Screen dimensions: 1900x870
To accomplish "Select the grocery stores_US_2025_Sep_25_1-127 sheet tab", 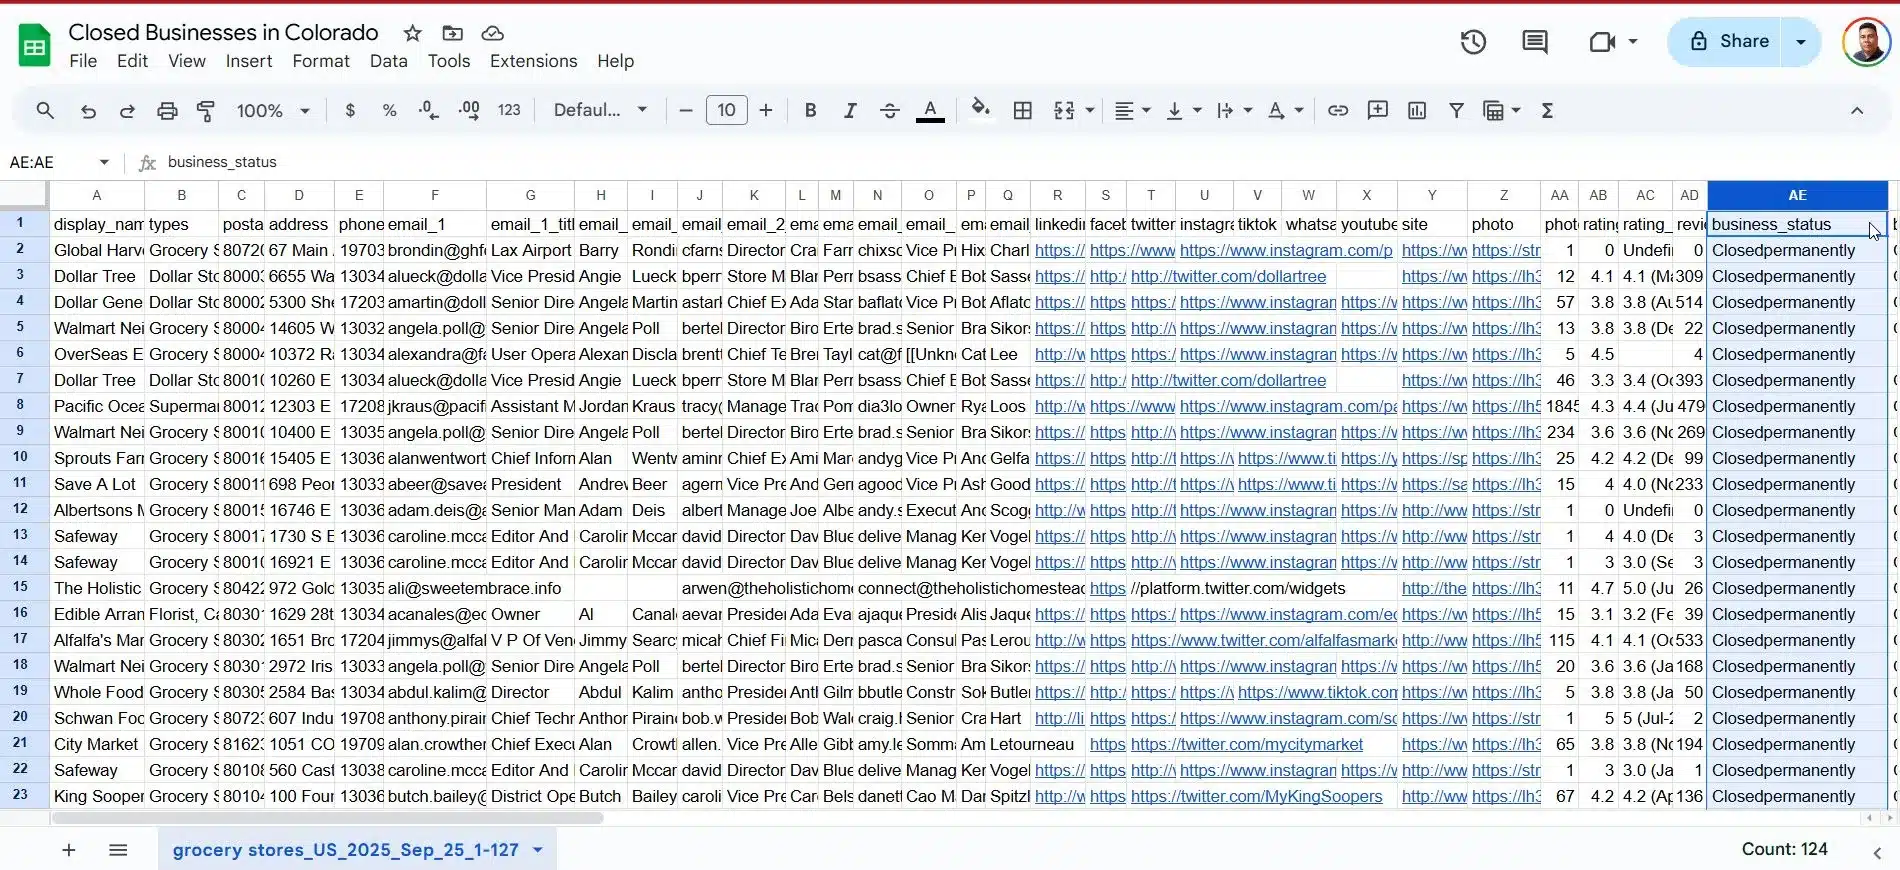I will 345,850.
